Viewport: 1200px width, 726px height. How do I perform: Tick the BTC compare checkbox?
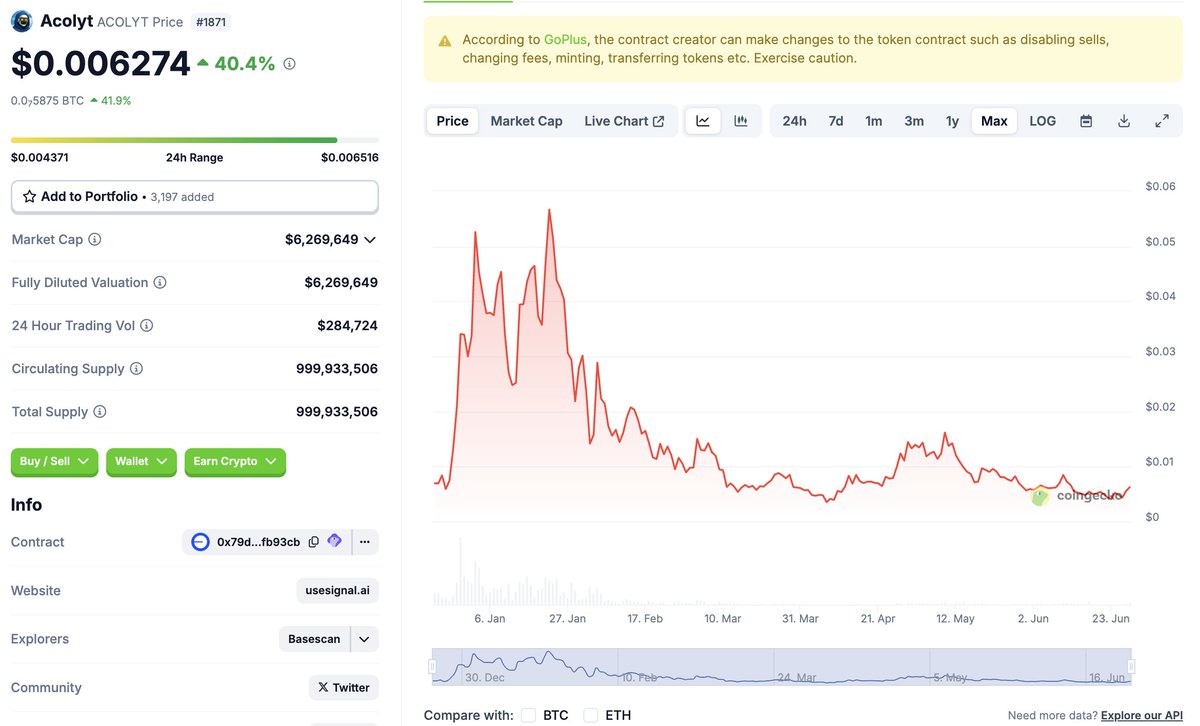tap(528, 715)
